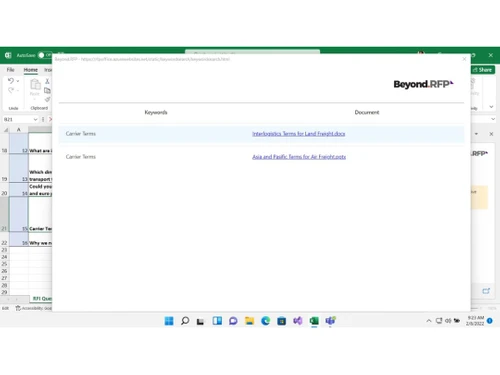500x375 pixels.
Task: Open the File tab in Excel
Action: coord(11,70)
